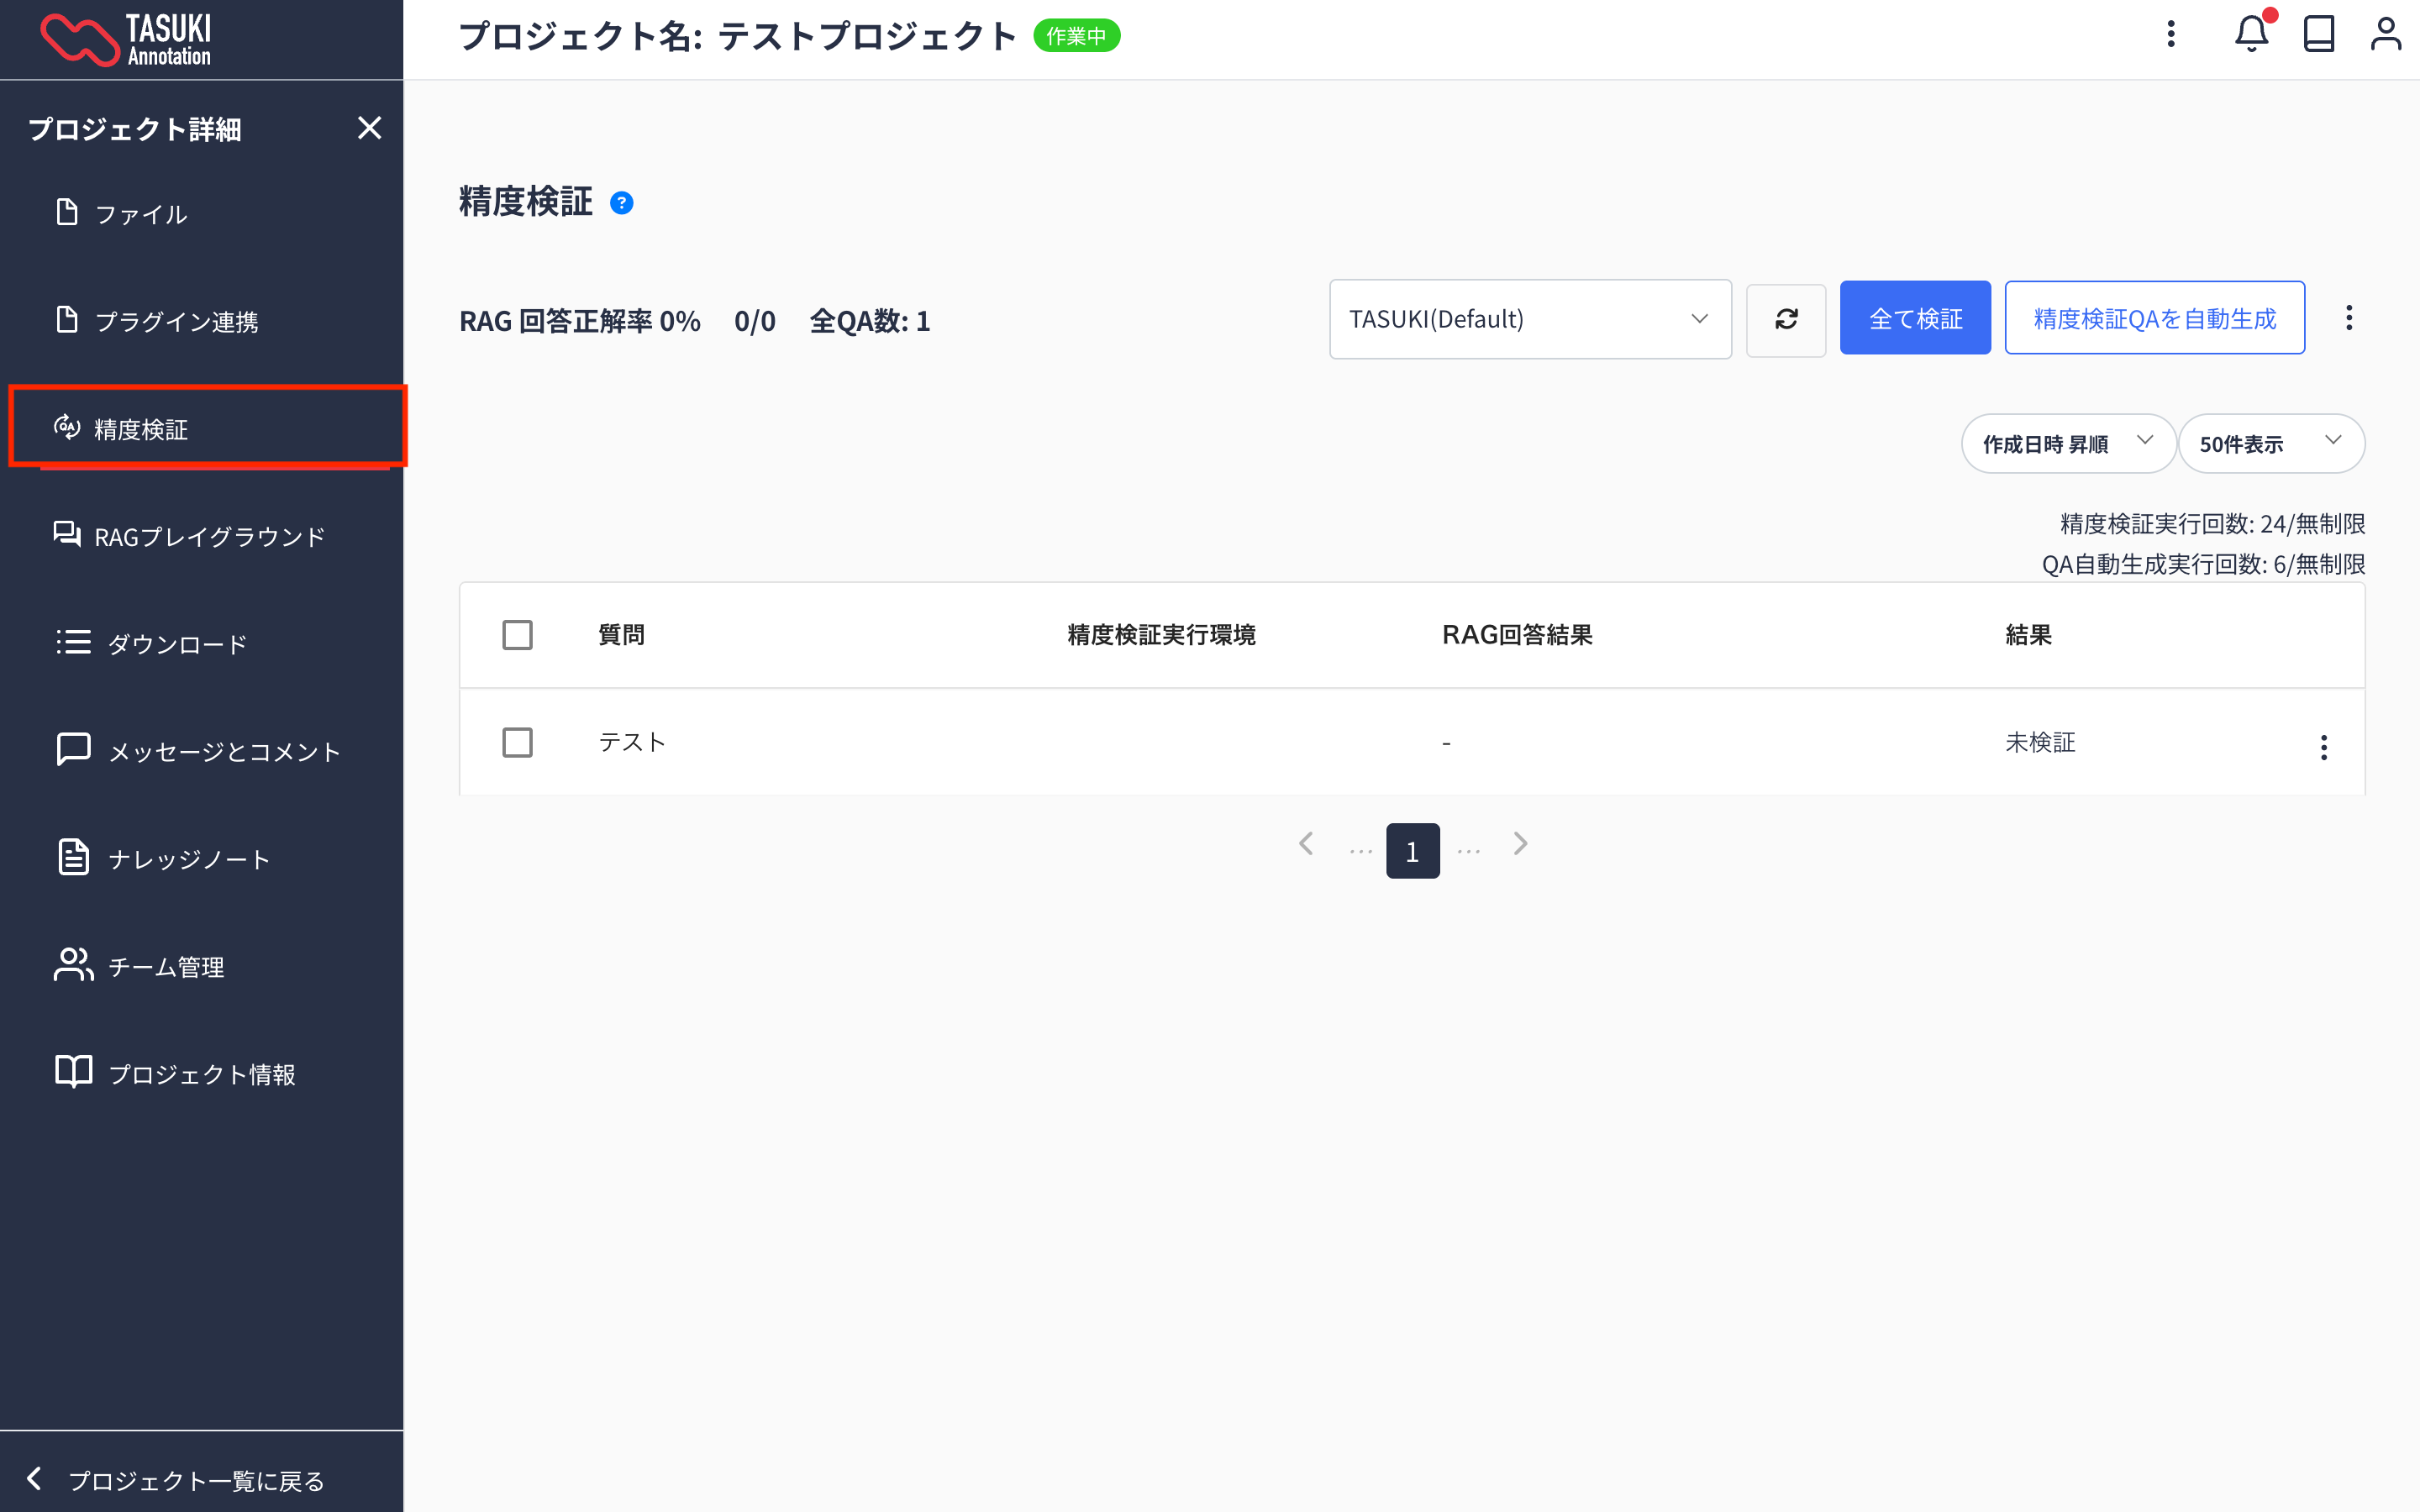Toggle the select-all checkbox in table header
Image resolution: width=2420 pixels, height=1512 pixels.
(517, 635)
